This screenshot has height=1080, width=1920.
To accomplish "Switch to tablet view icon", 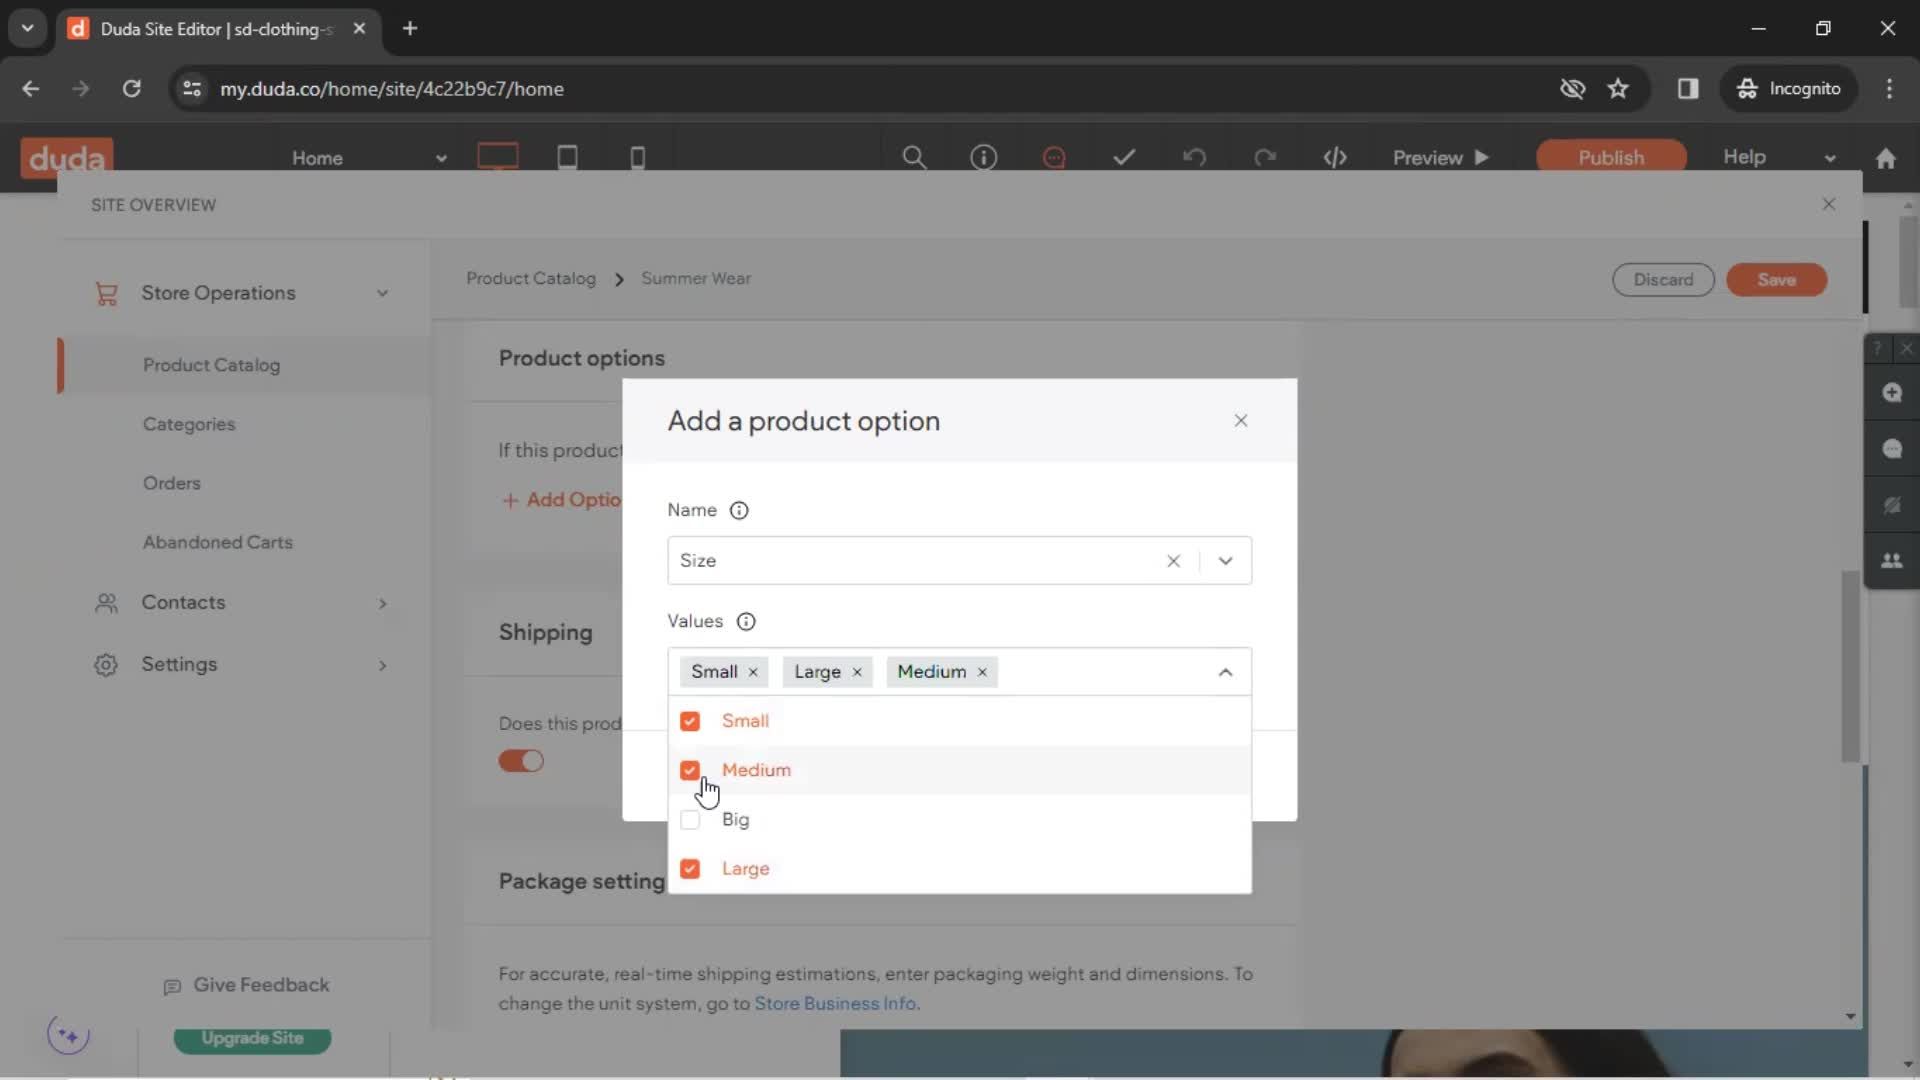I will 567,157.
